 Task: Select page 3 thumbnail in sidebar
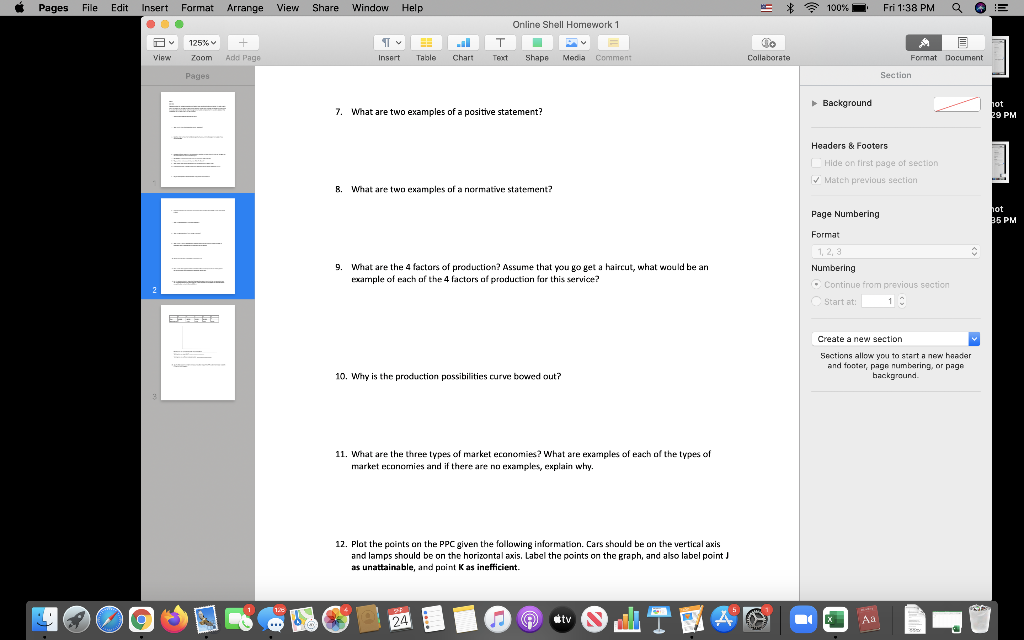coord(197,352)
